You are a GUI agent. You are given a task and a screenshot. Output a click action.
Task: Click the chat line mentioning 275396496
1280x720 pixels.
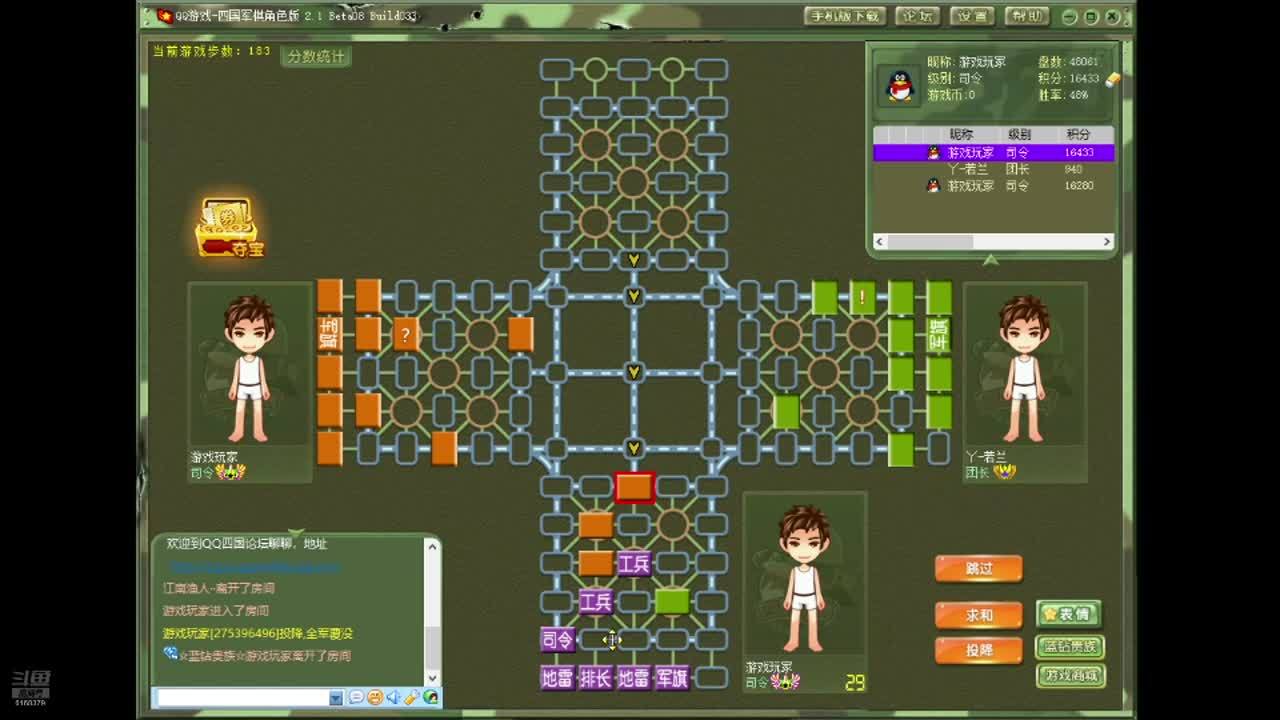click(x=258, y=633)
